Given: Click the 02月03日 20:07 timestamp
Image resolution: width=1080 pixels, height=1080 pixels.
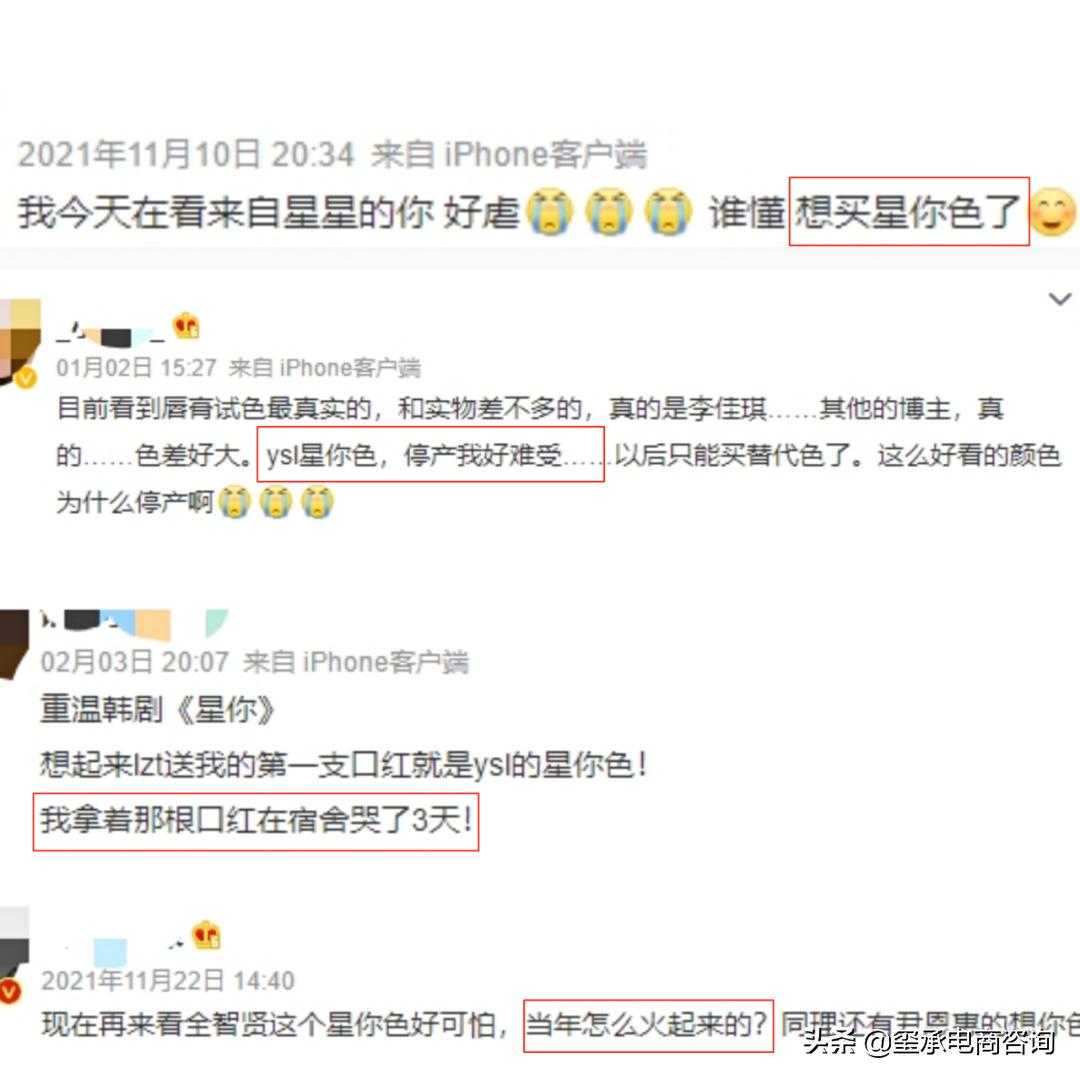Looking at the screenshot, I should point(134,662).
